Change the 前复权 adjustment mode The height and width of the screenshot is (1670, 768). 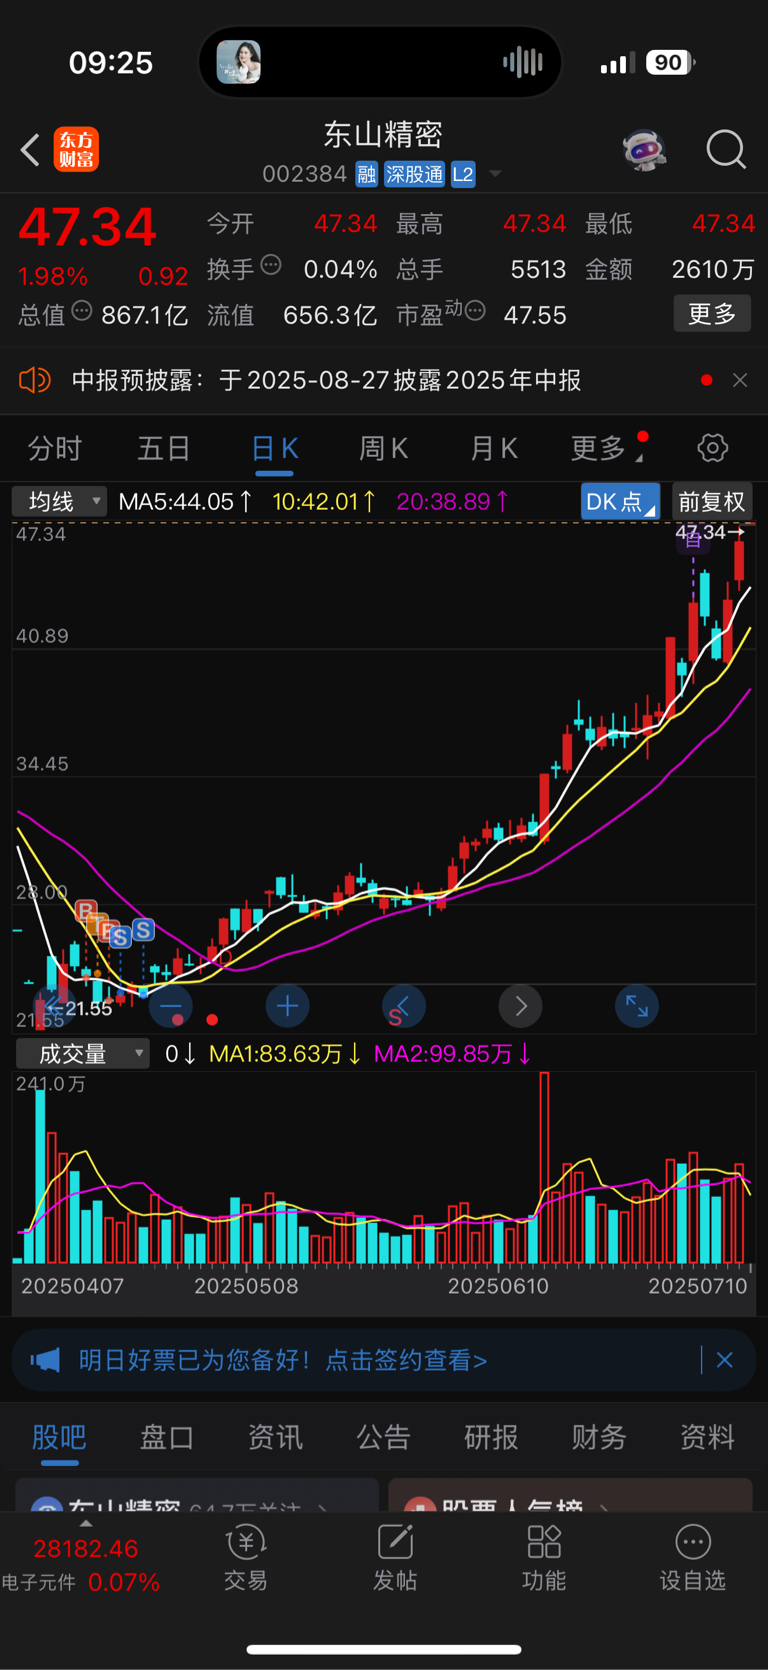(712, 501)
